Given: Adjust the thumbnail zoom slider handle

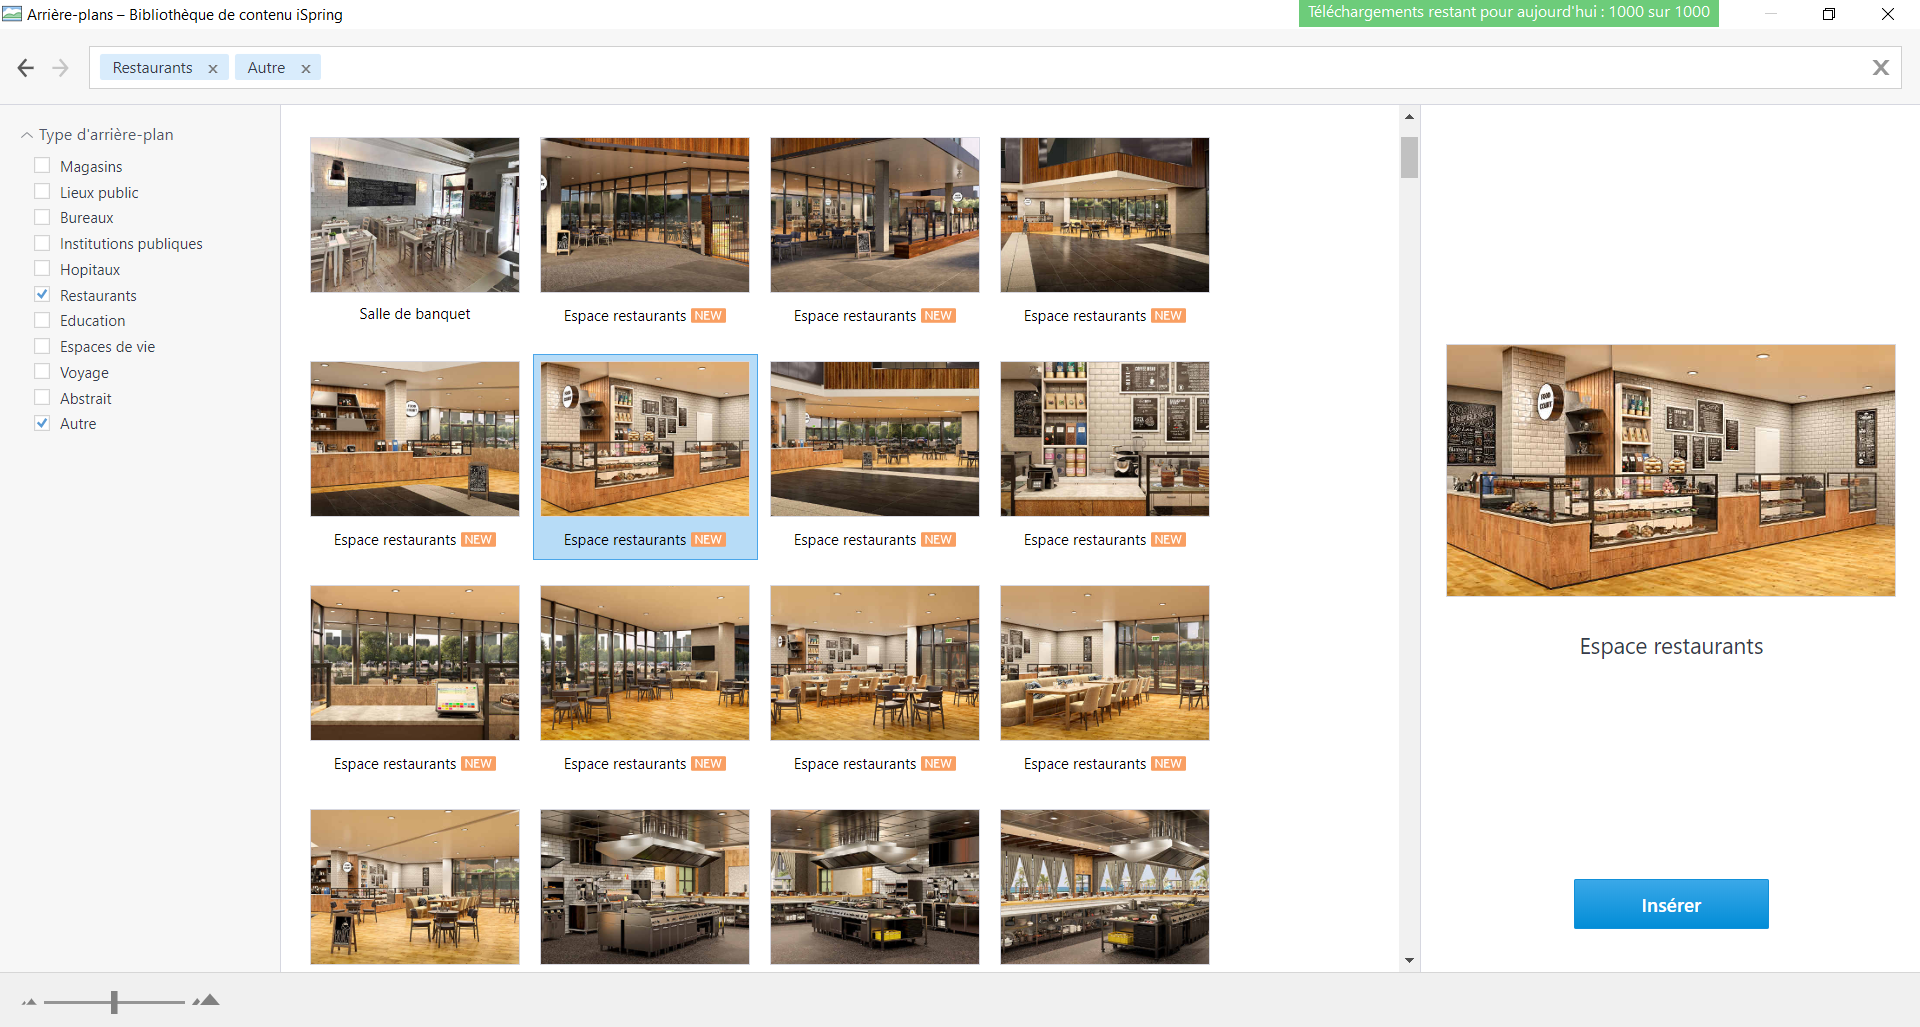Looking at the screenshot, I should [x=114, y=1001].
